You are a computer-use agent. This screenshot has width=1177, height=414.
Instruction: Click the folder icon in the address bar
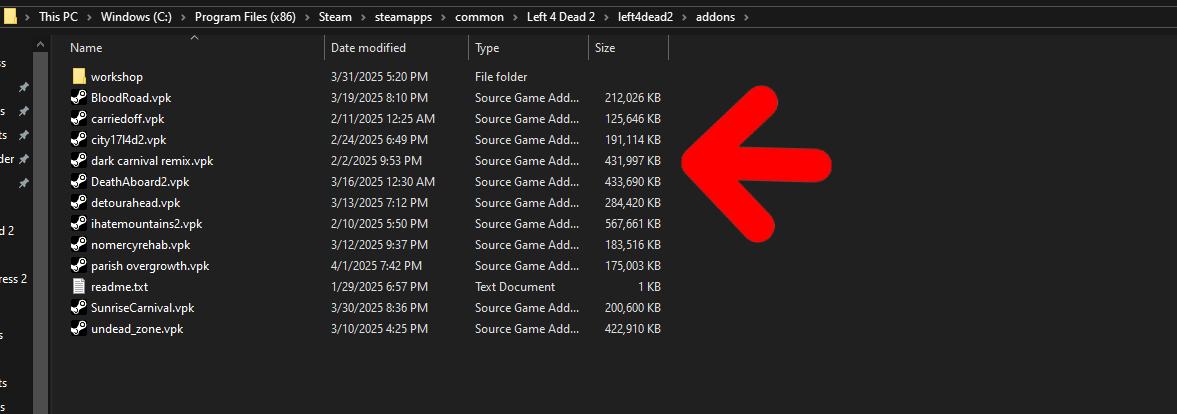point(10,16)
